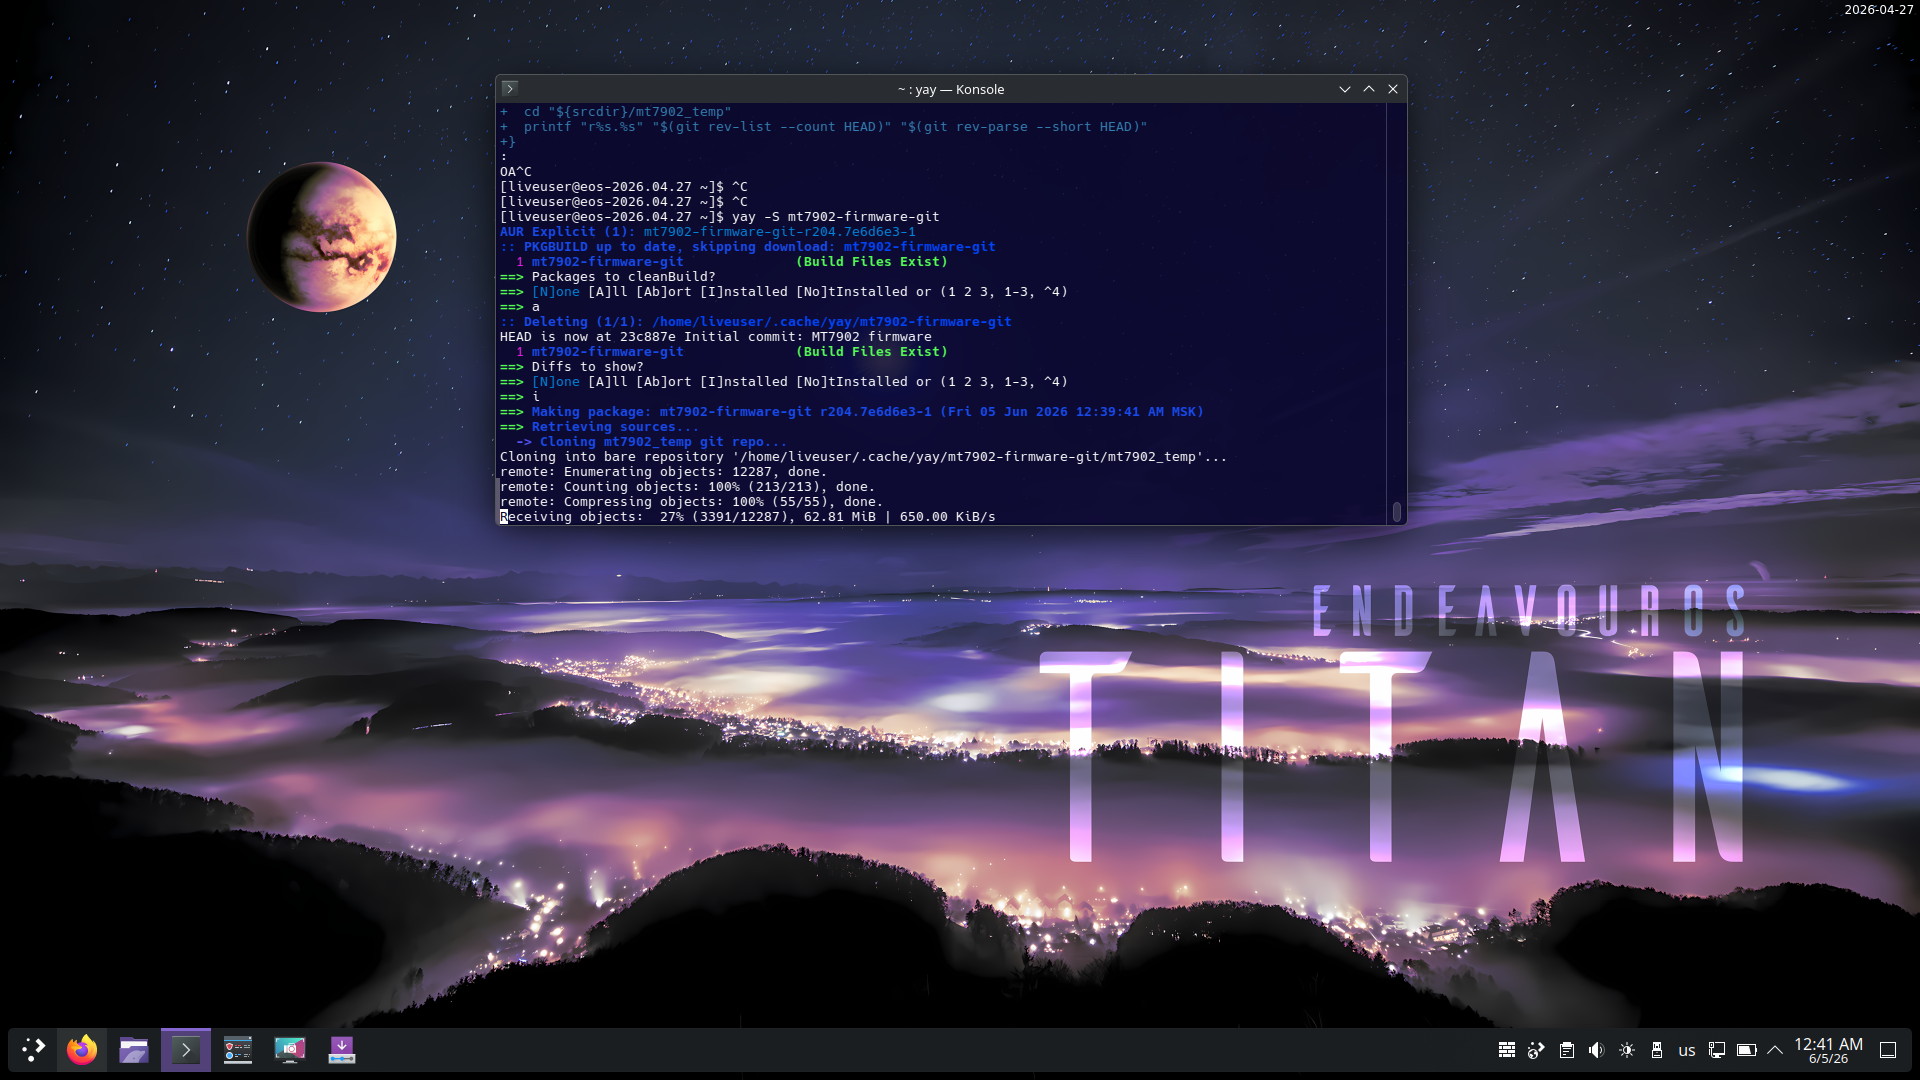Image resolution: width=1920 pixels, height=1080 pixels.
Task: Open the Dolphin file manager
Action: click(134, 1050)
